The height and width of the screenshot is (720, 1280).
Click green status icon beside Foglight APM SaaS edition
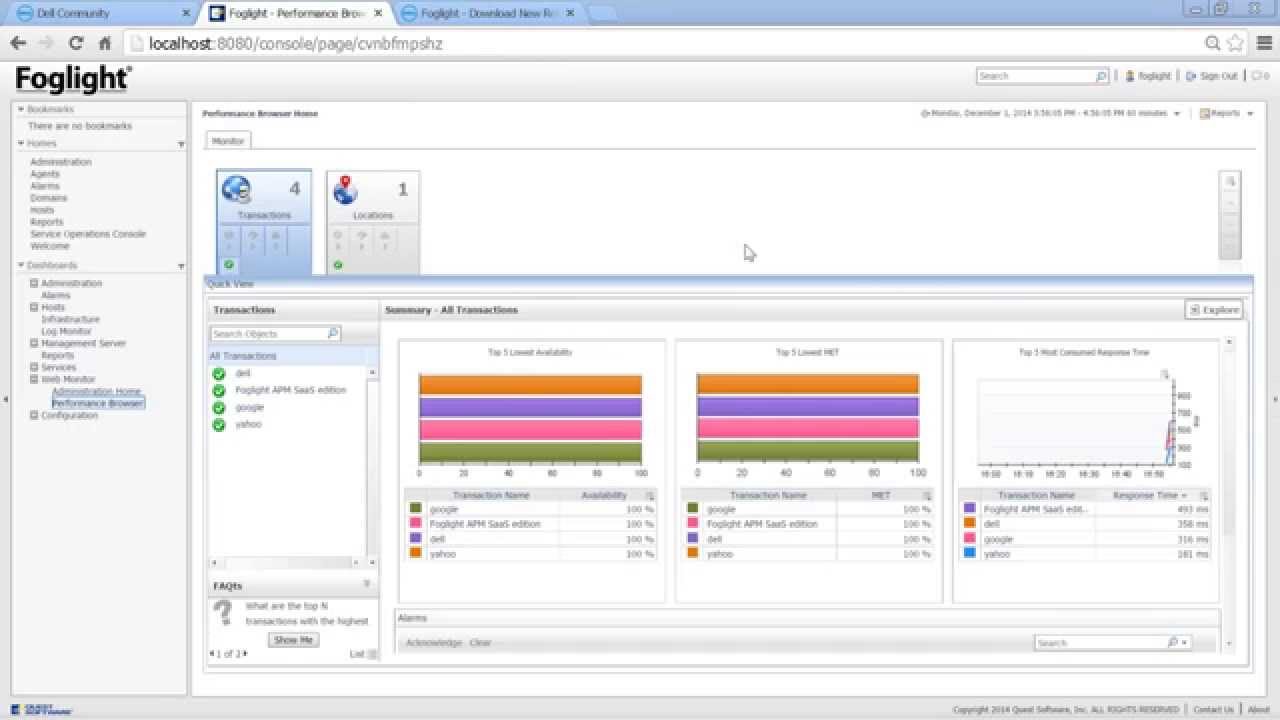pos(219,391)
